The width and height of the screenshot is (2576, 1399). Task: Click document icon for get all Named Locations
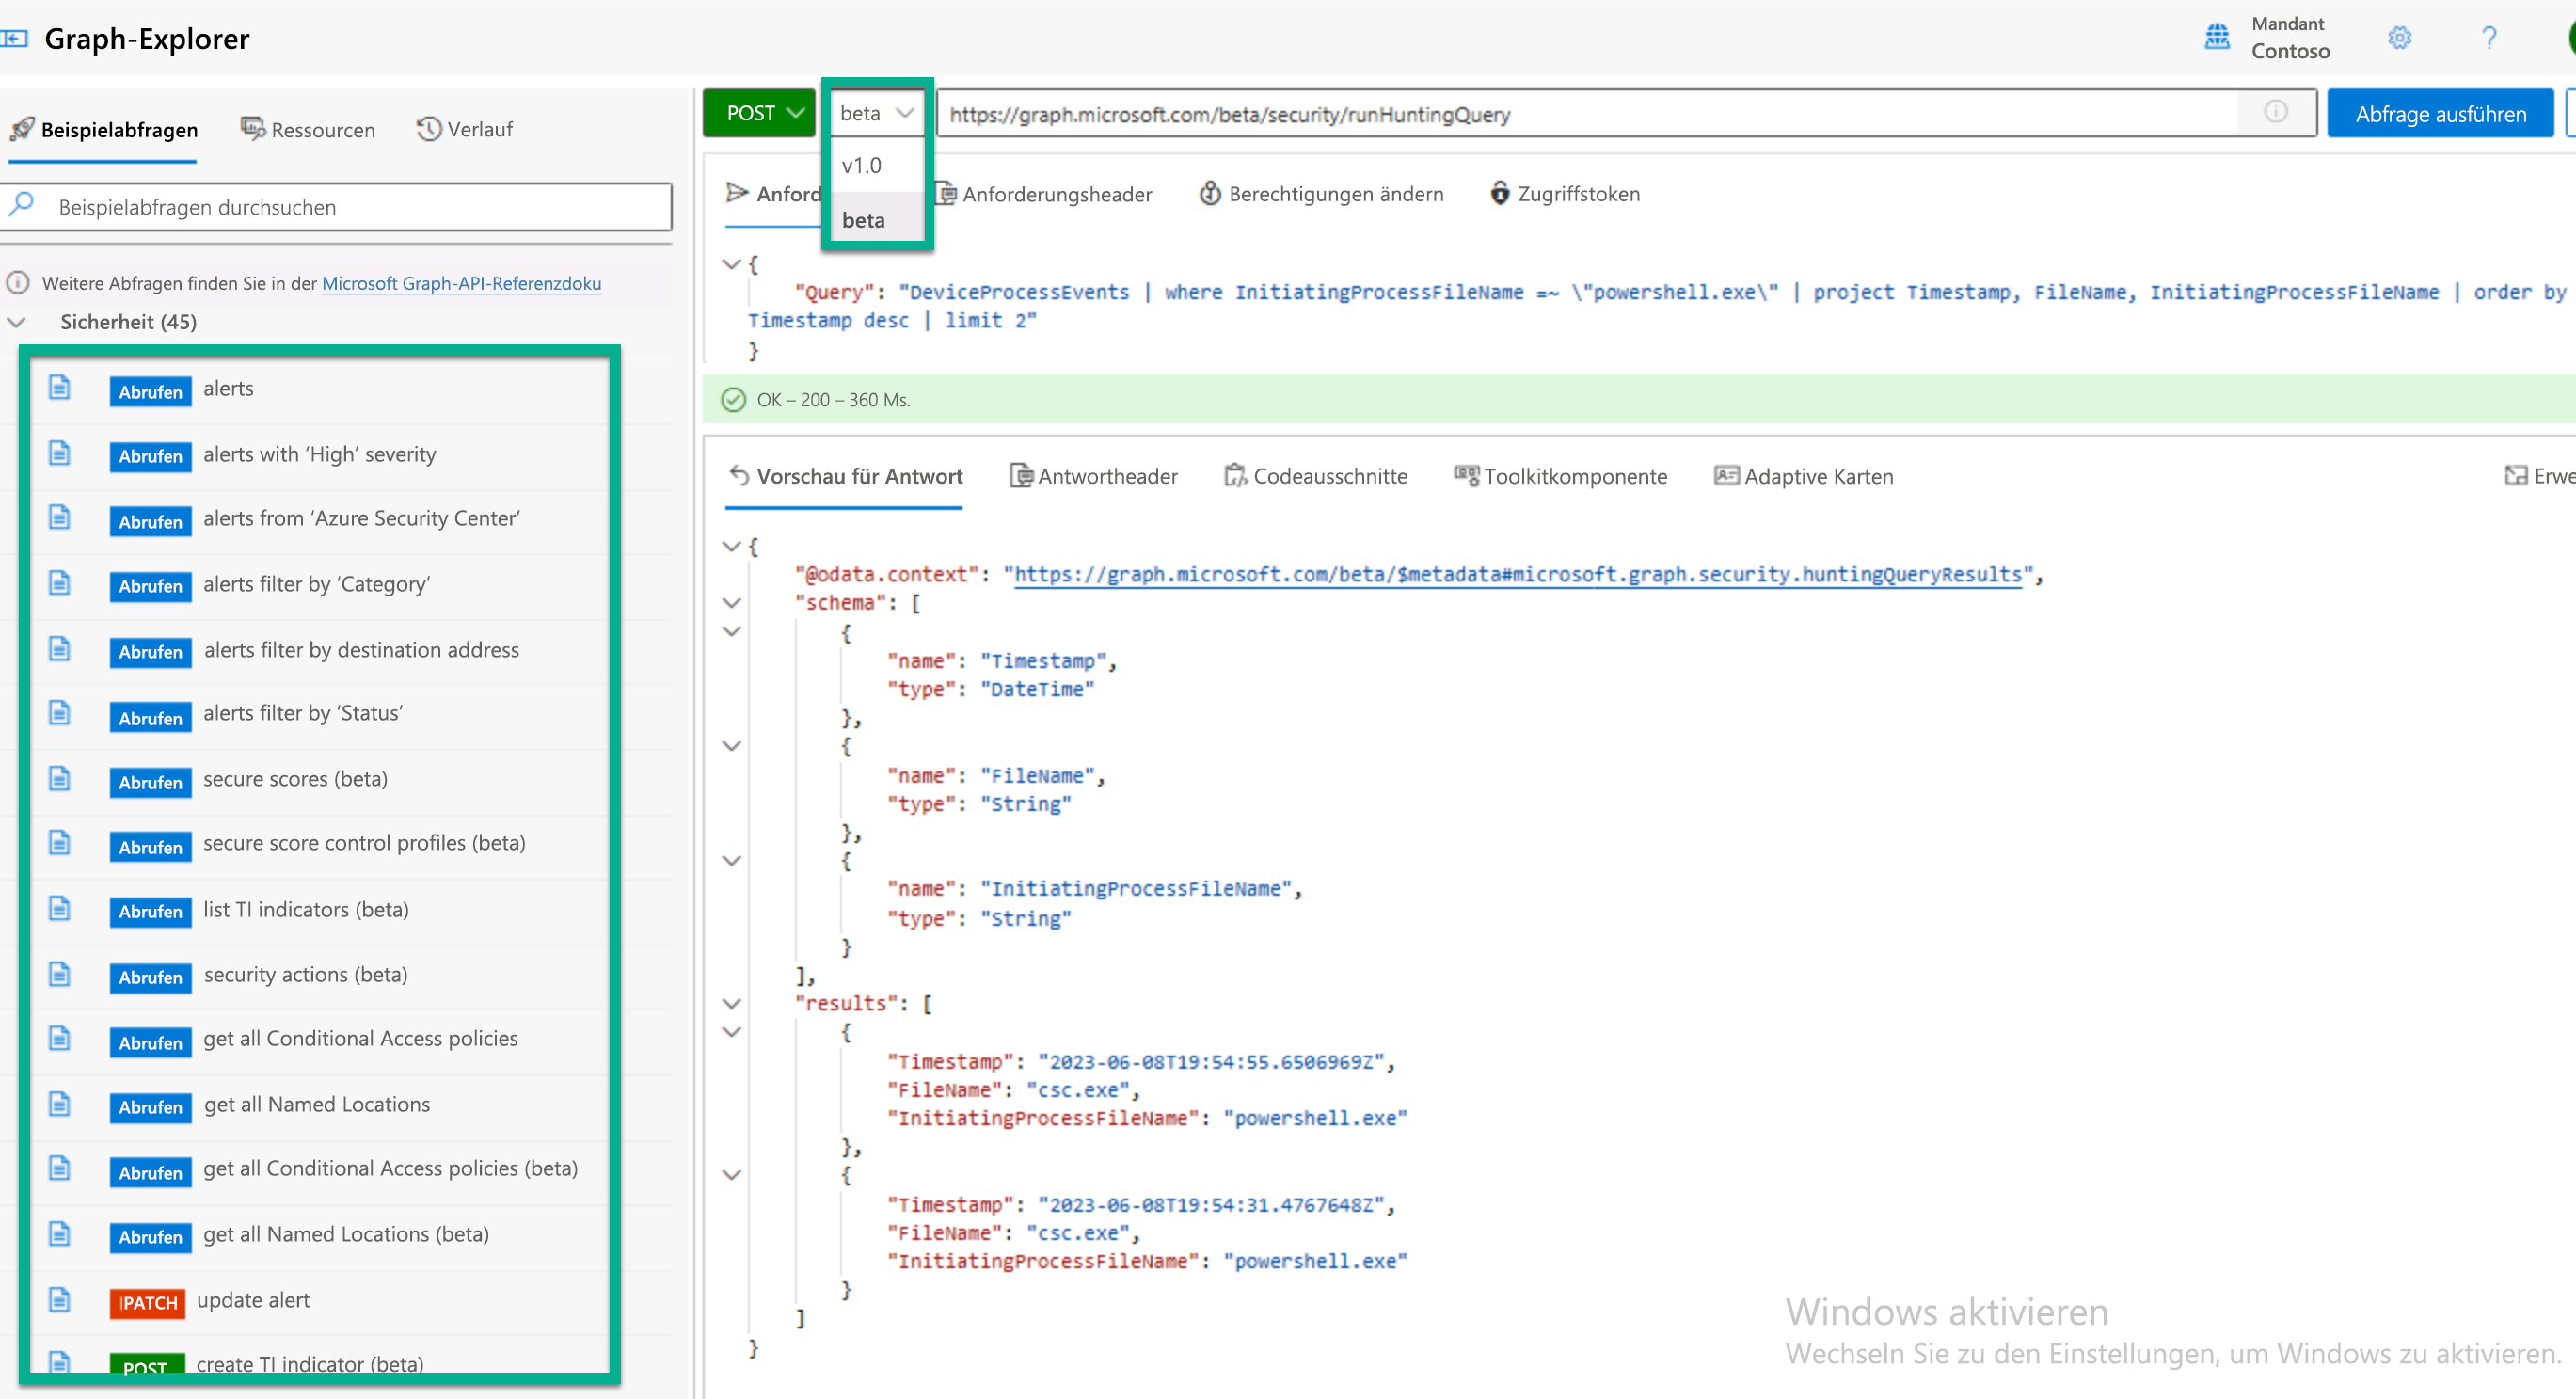pyautogui.click(x=60, y=1104)
